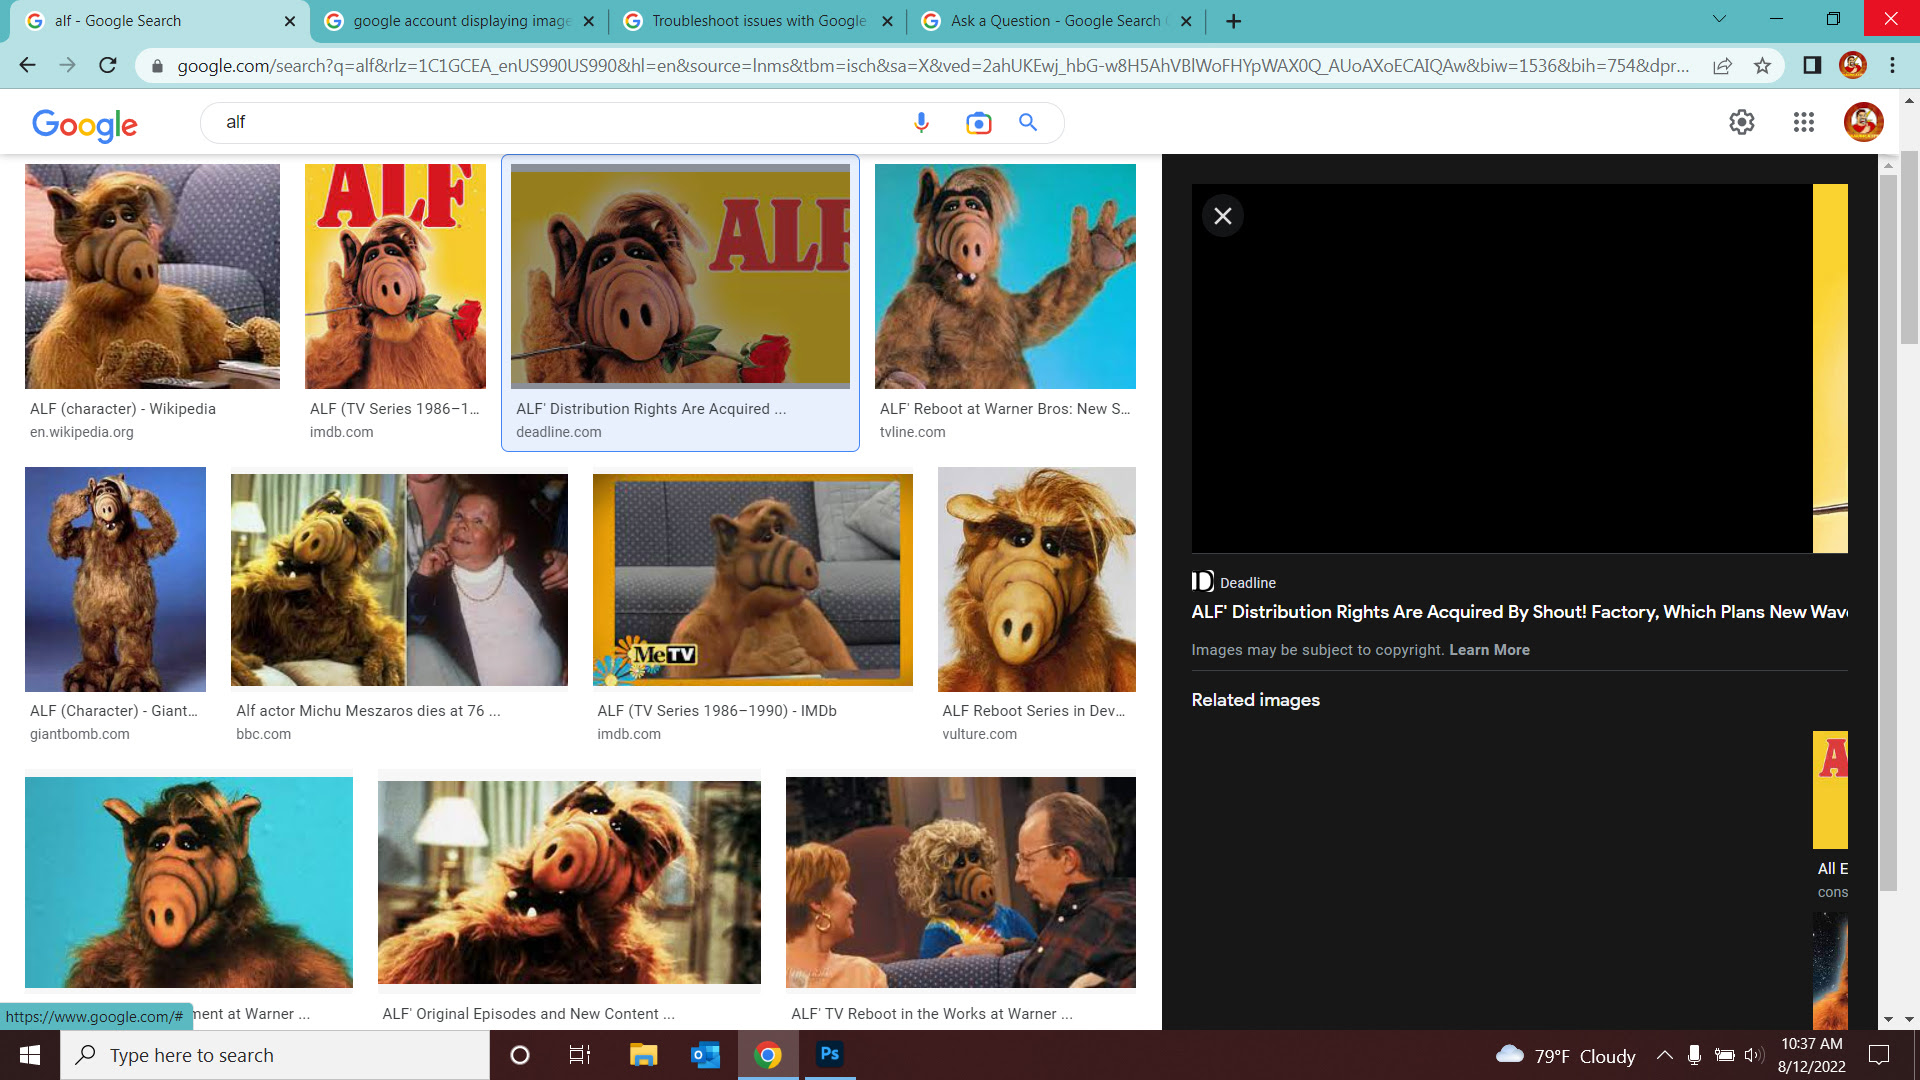This screenshot has width=1920, height=1080.
Task: Select the deadline.com ALF rose image
Action: (680, 276)
